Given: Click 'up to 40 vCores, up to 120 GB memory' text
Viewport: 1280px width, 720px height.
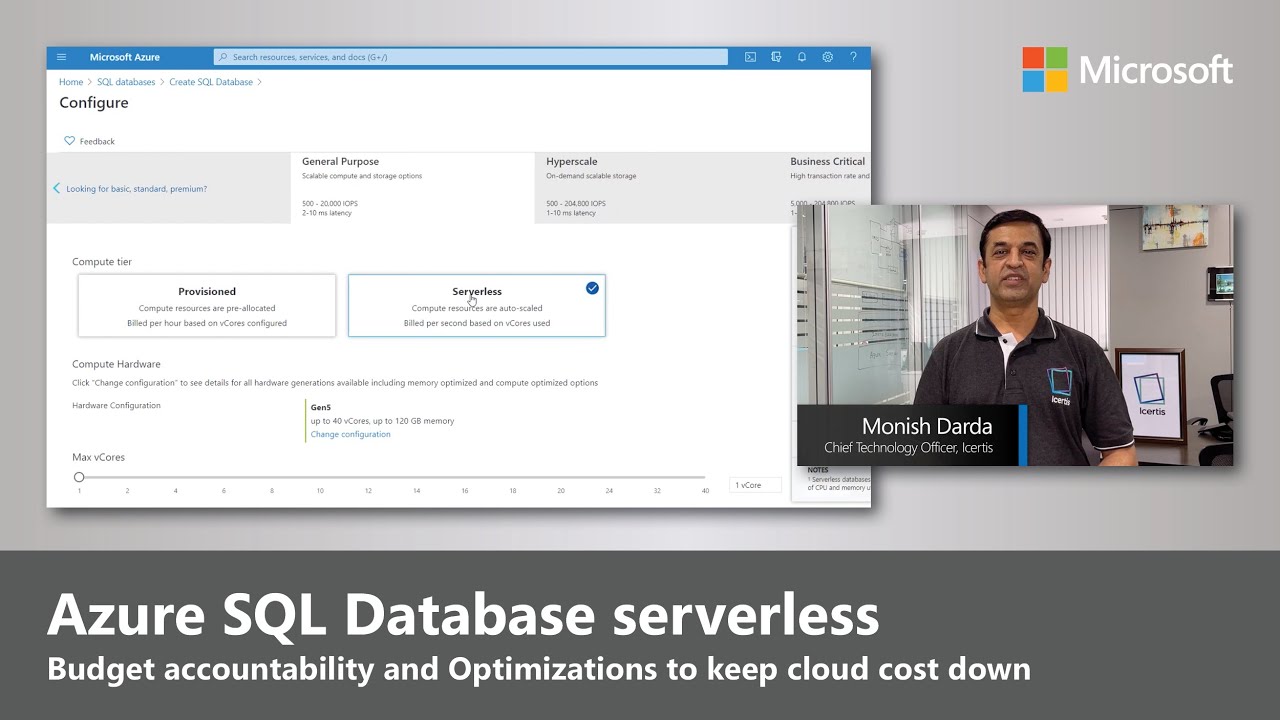Looking at the screenshot, I should tap(382, 421).
